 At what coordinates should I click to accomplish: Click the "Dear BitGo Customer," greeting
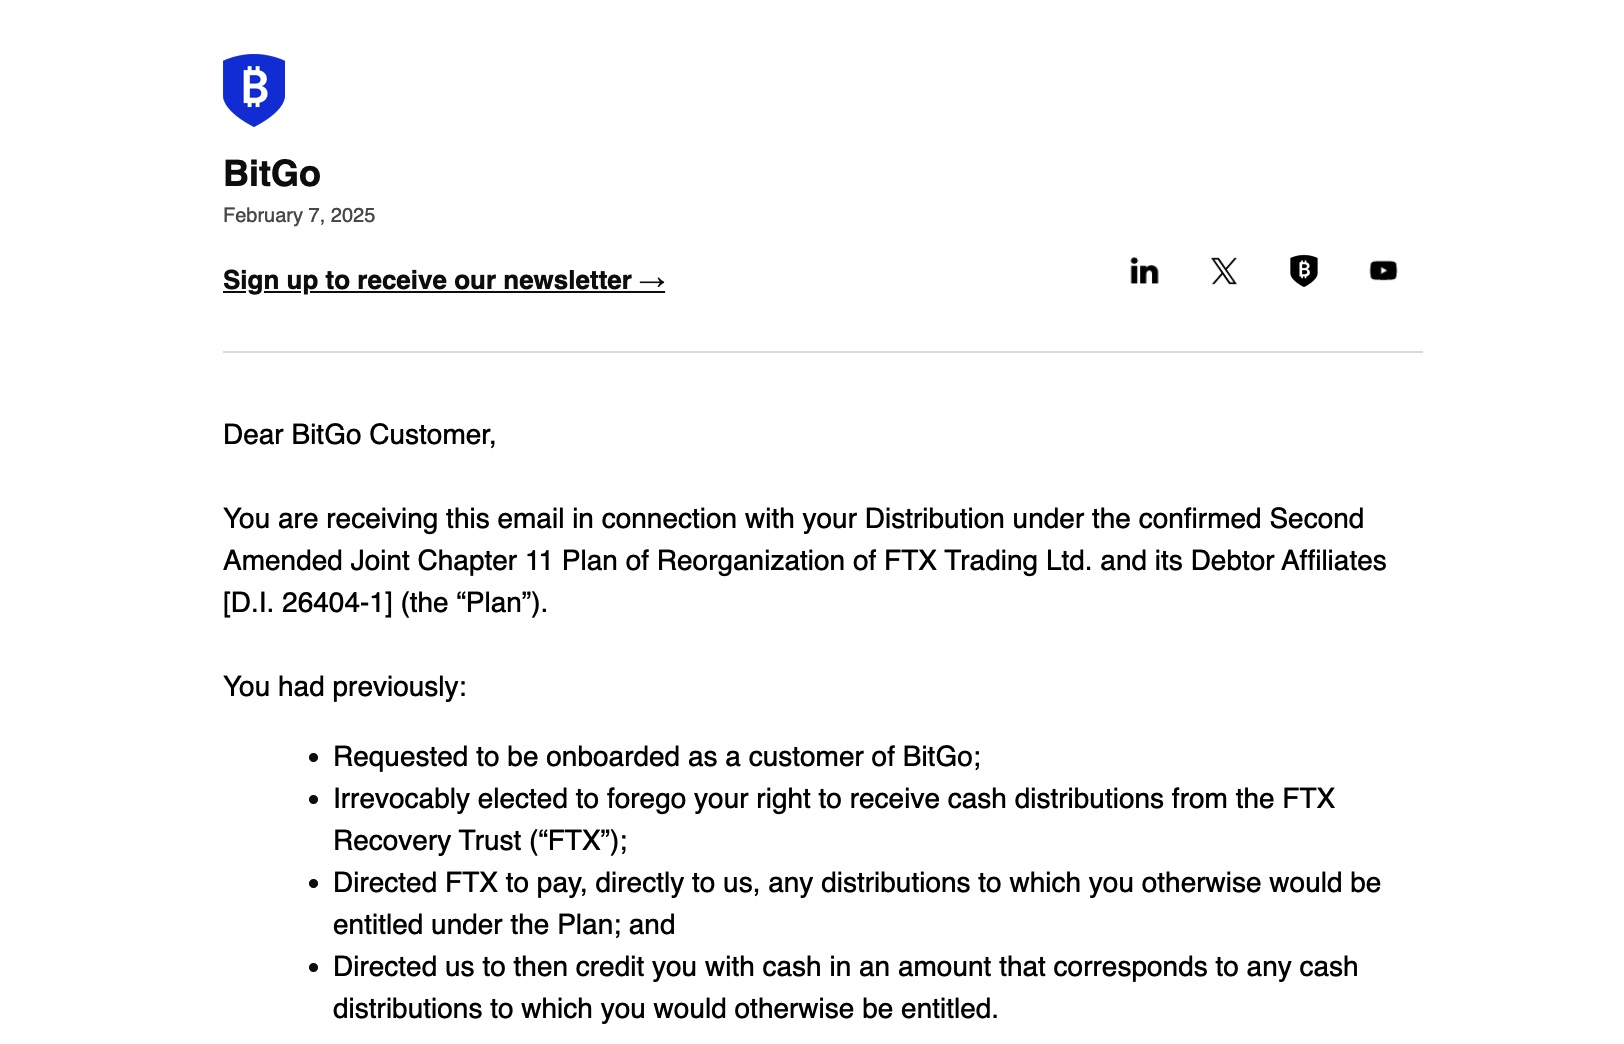359,435
